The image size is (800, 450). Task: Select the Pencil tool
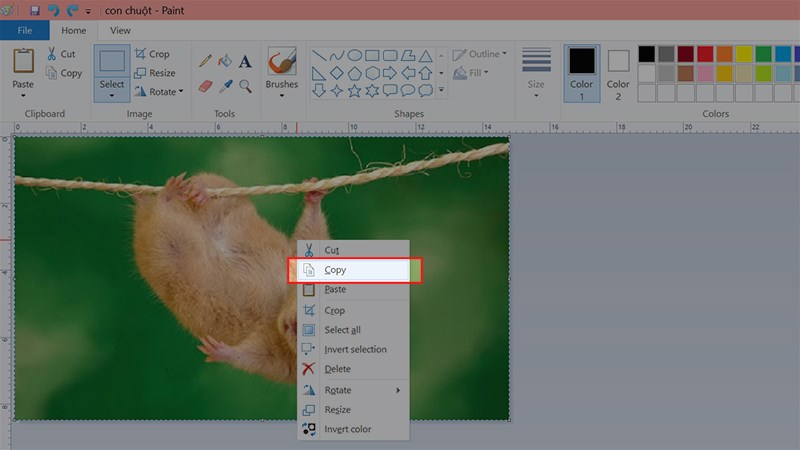pyautogui.click(x=205, y=61)
